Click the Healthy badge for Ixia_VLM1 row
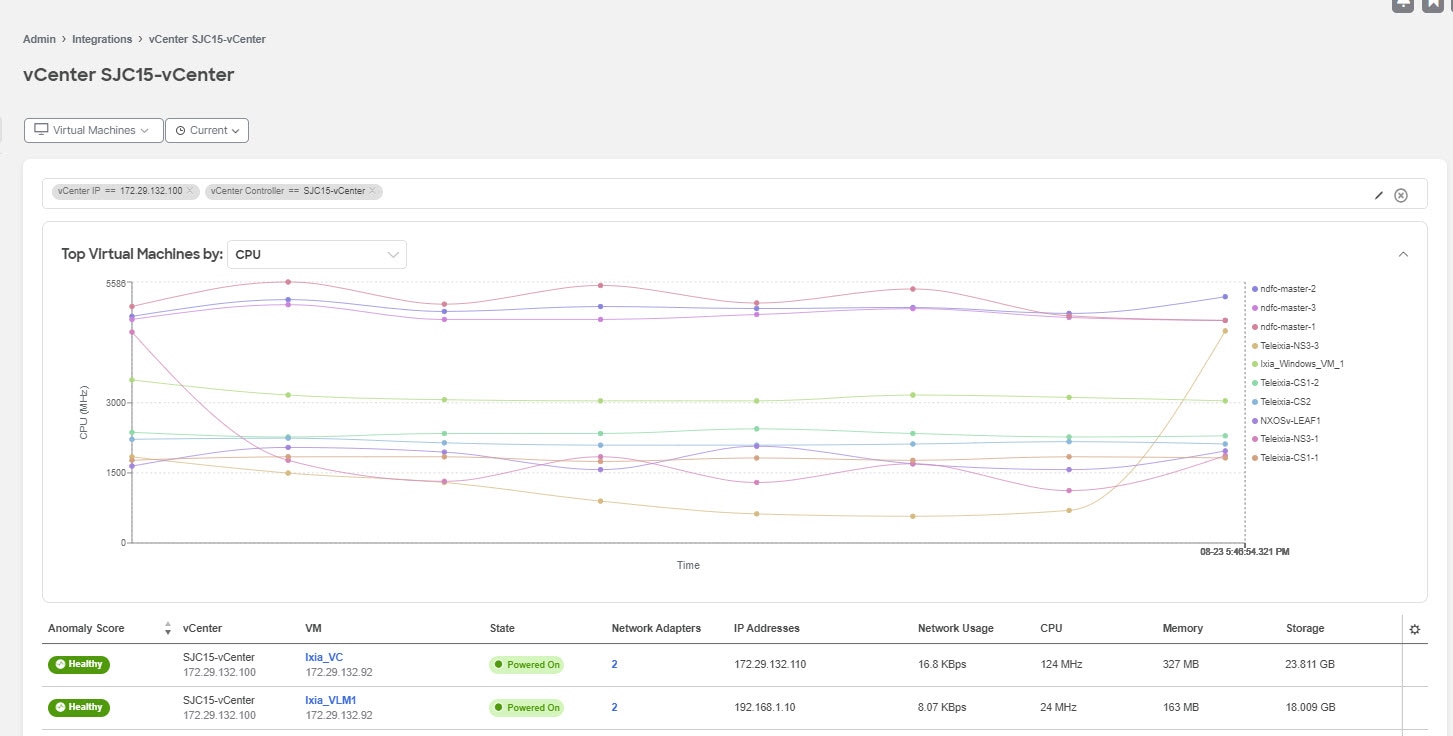 pyautogui.click(x=79, y=707)
